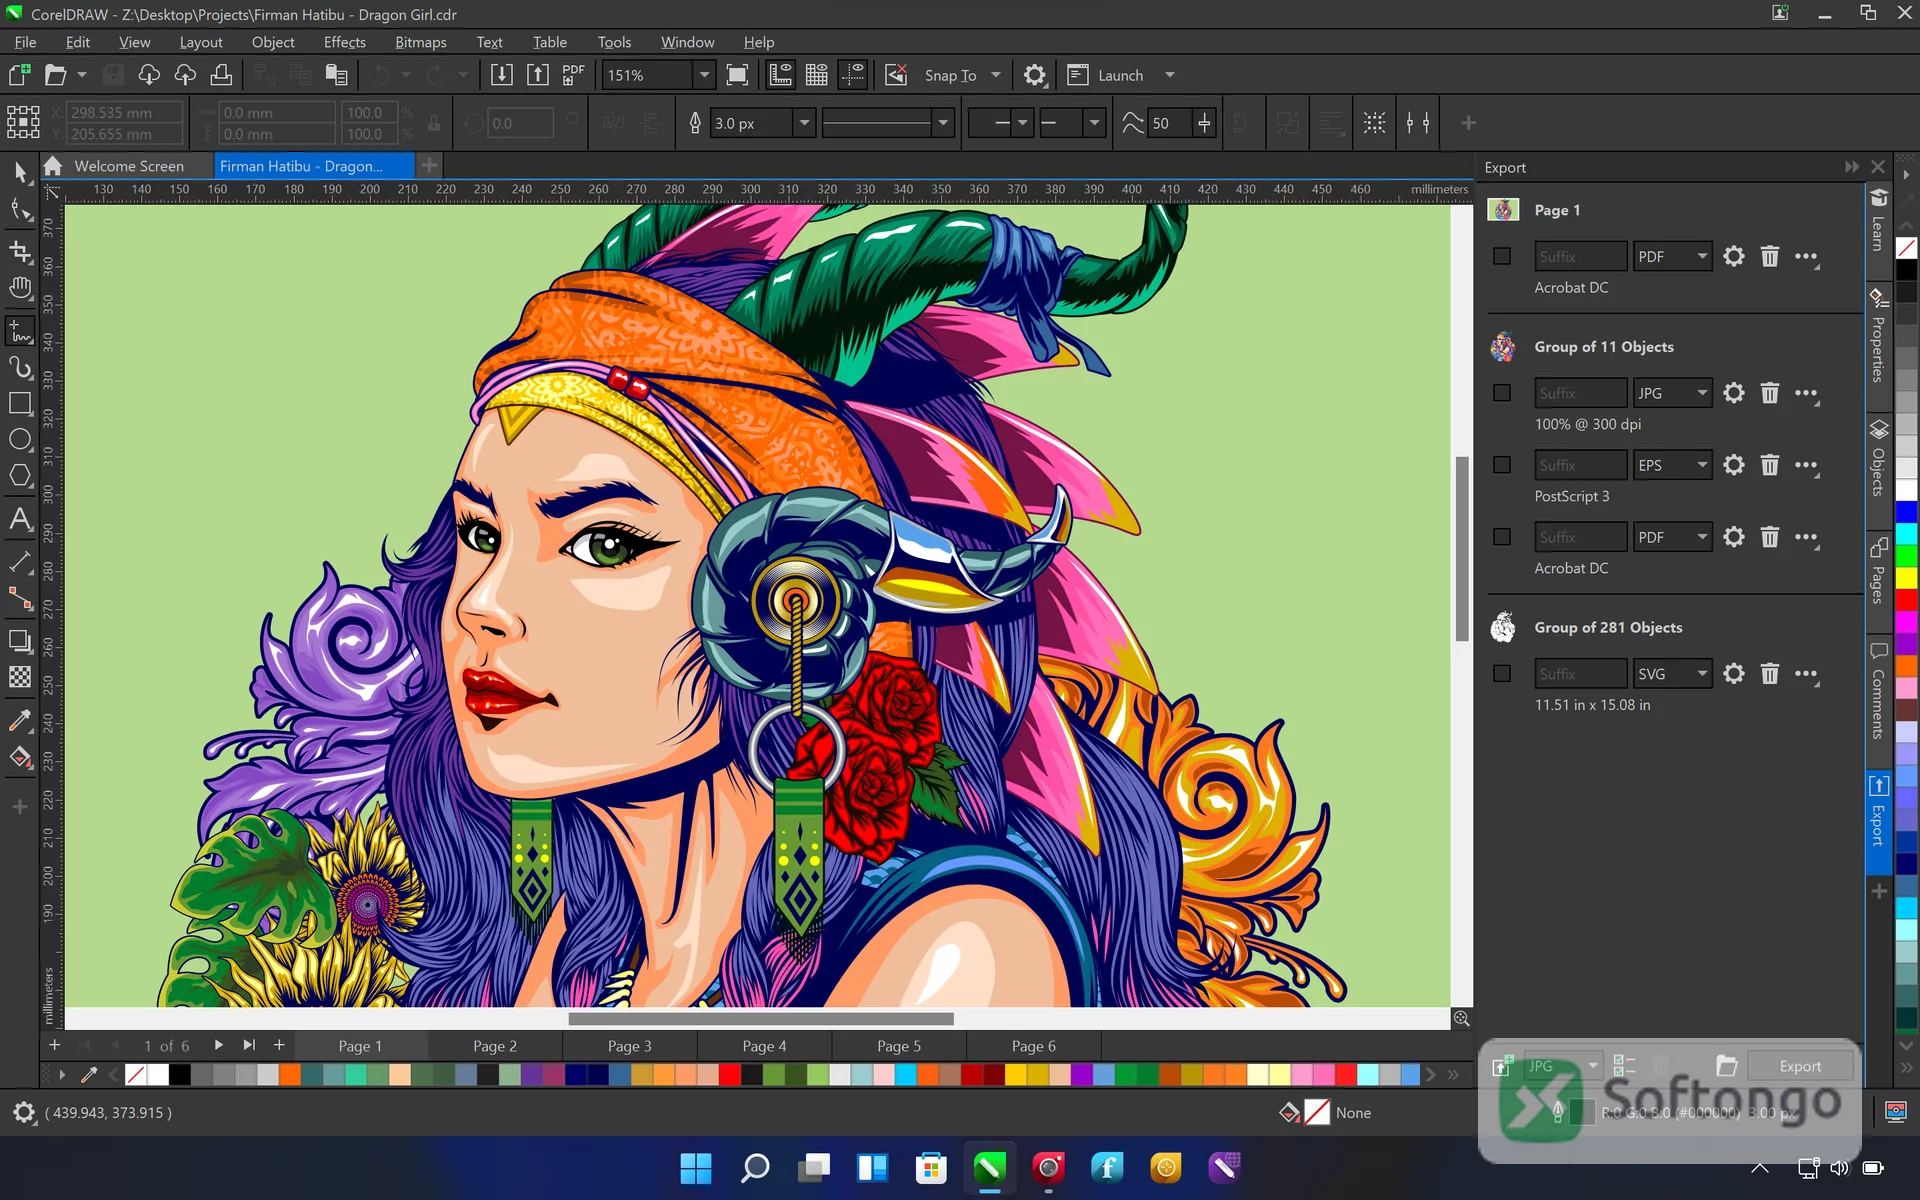This screenshot has width=1920, height=1200.
Task: Change JPG format dropdown
Action: (x=1673, y=393)
